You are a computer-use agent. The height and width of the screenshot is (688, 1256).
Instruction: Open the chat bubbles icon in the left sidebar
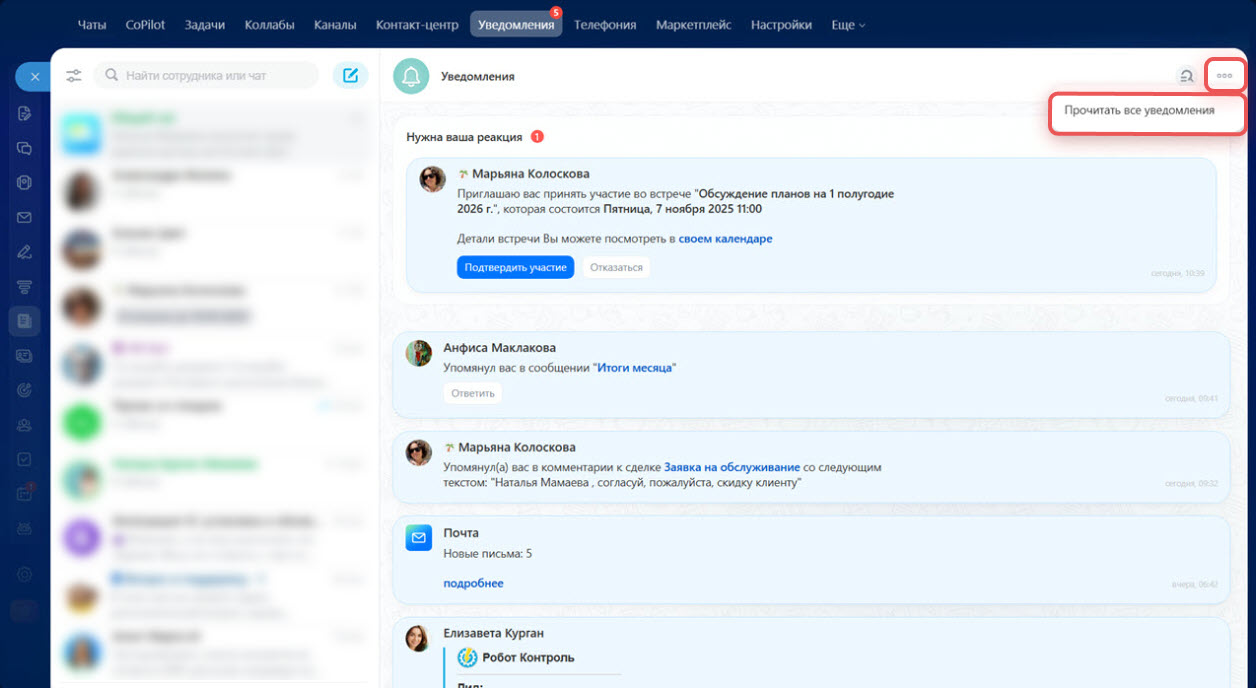pyautogui.click(x=25, y=148)
